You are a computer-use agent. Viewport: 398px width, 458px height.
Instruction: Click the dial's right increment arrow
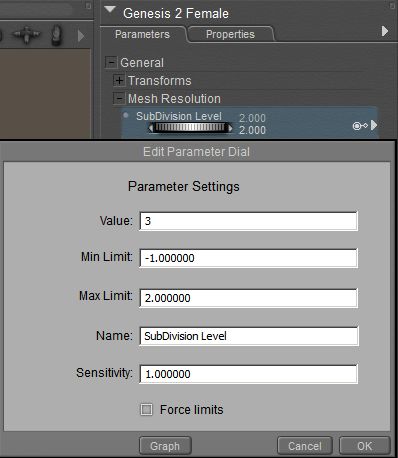(x=230, y=127)
